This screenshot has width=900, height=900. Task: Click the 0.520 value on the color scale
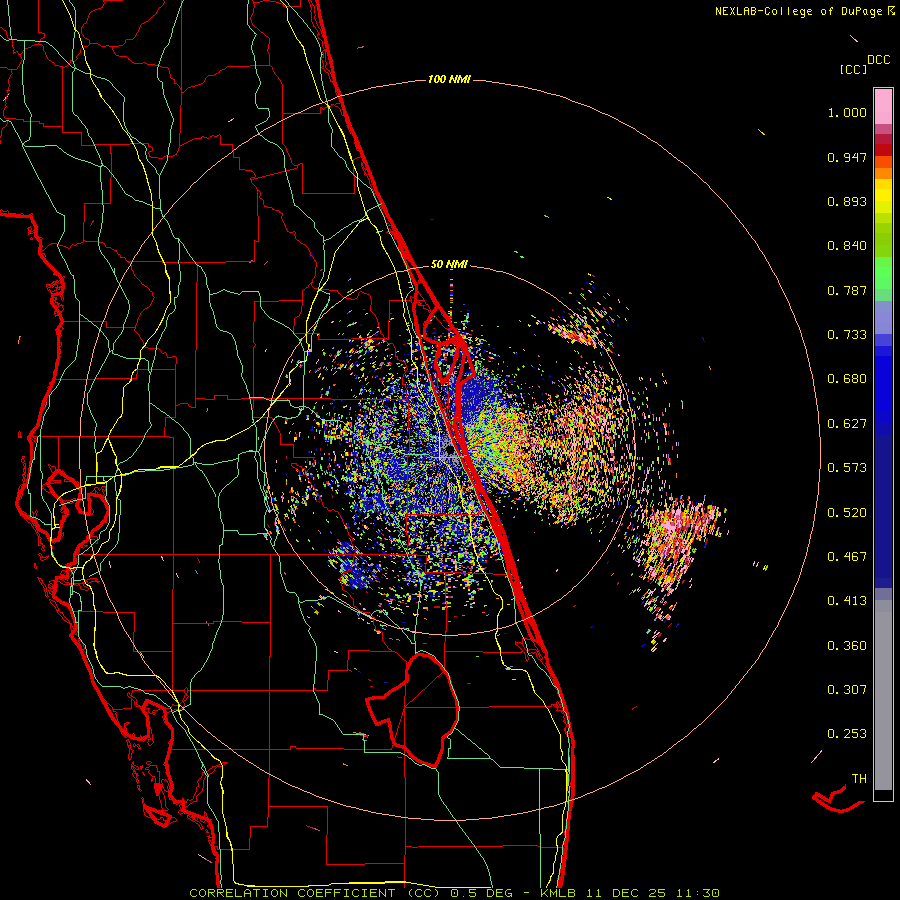click(x=847, y=513)
